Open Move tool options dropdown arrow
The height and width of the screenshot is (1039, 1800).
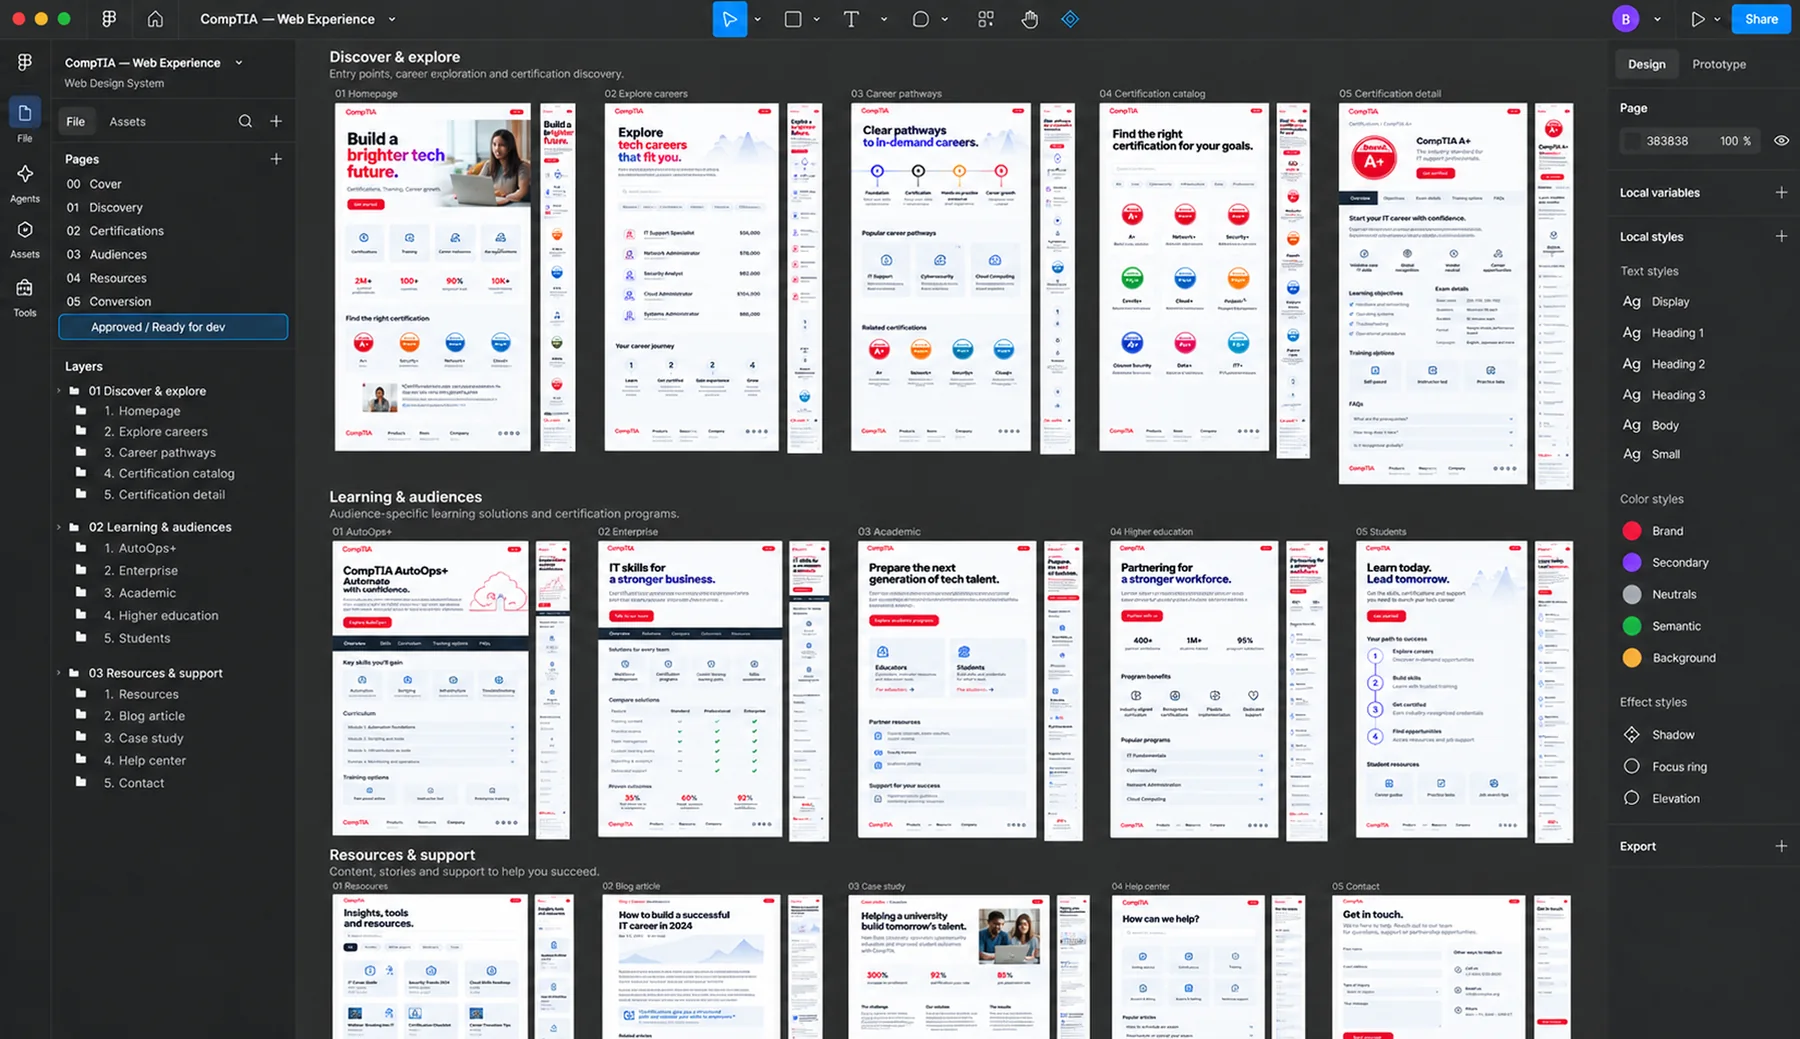tap(757, 19)
